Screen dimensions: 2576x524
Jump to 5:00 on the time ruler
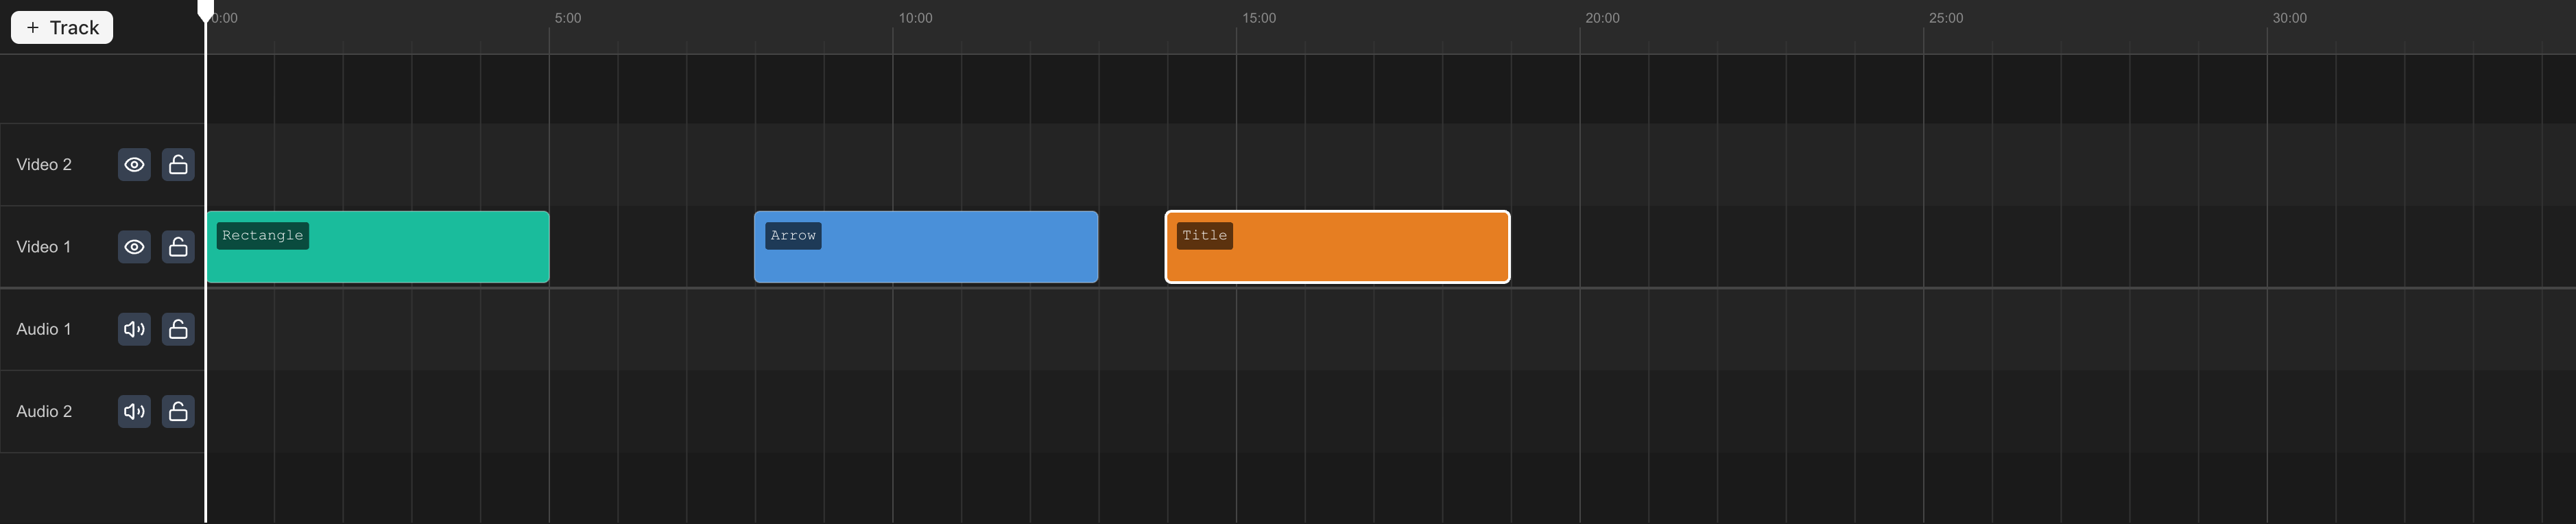click(x=549, y=19)
